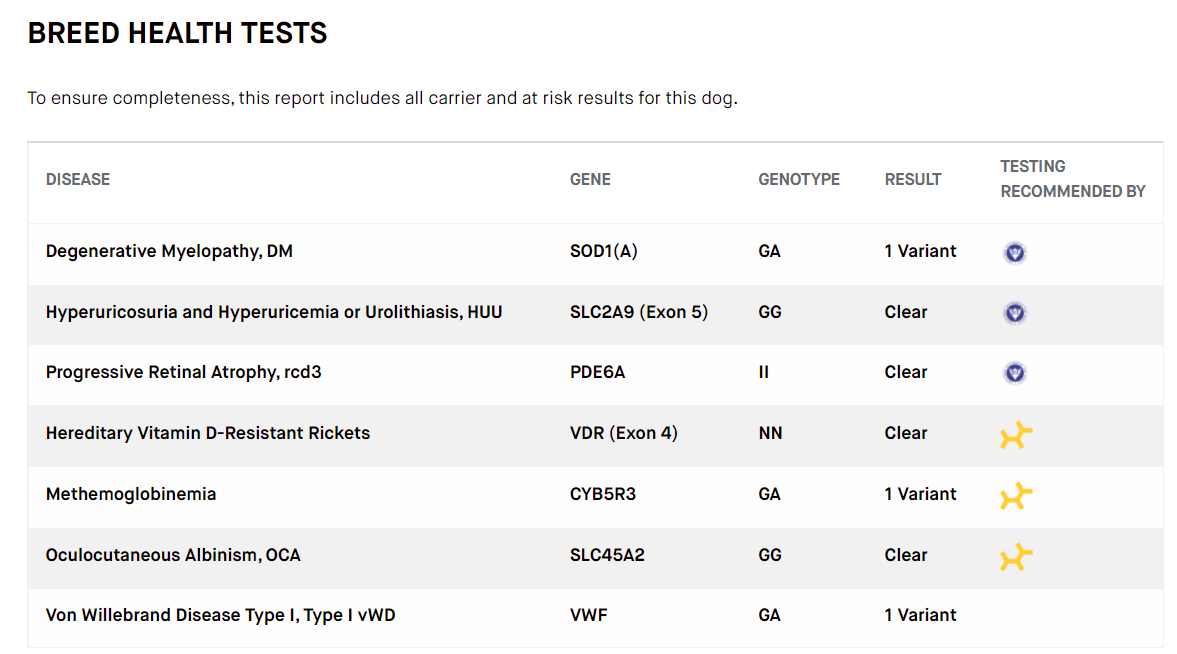Click the 1 Variant result for VWF
Image resolution: width=1177 pixels, height=654 pixels.
(x=920, y=616)
